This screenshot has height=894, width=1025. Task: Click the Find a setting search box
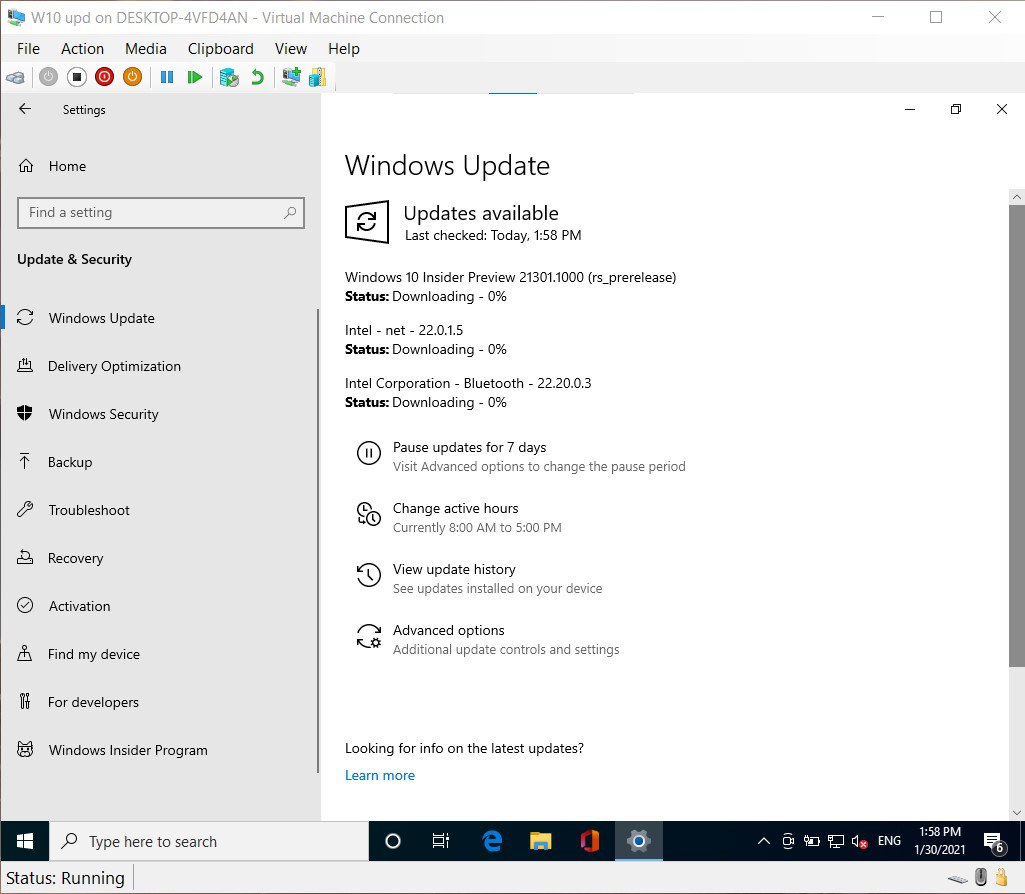pos(161,212)
